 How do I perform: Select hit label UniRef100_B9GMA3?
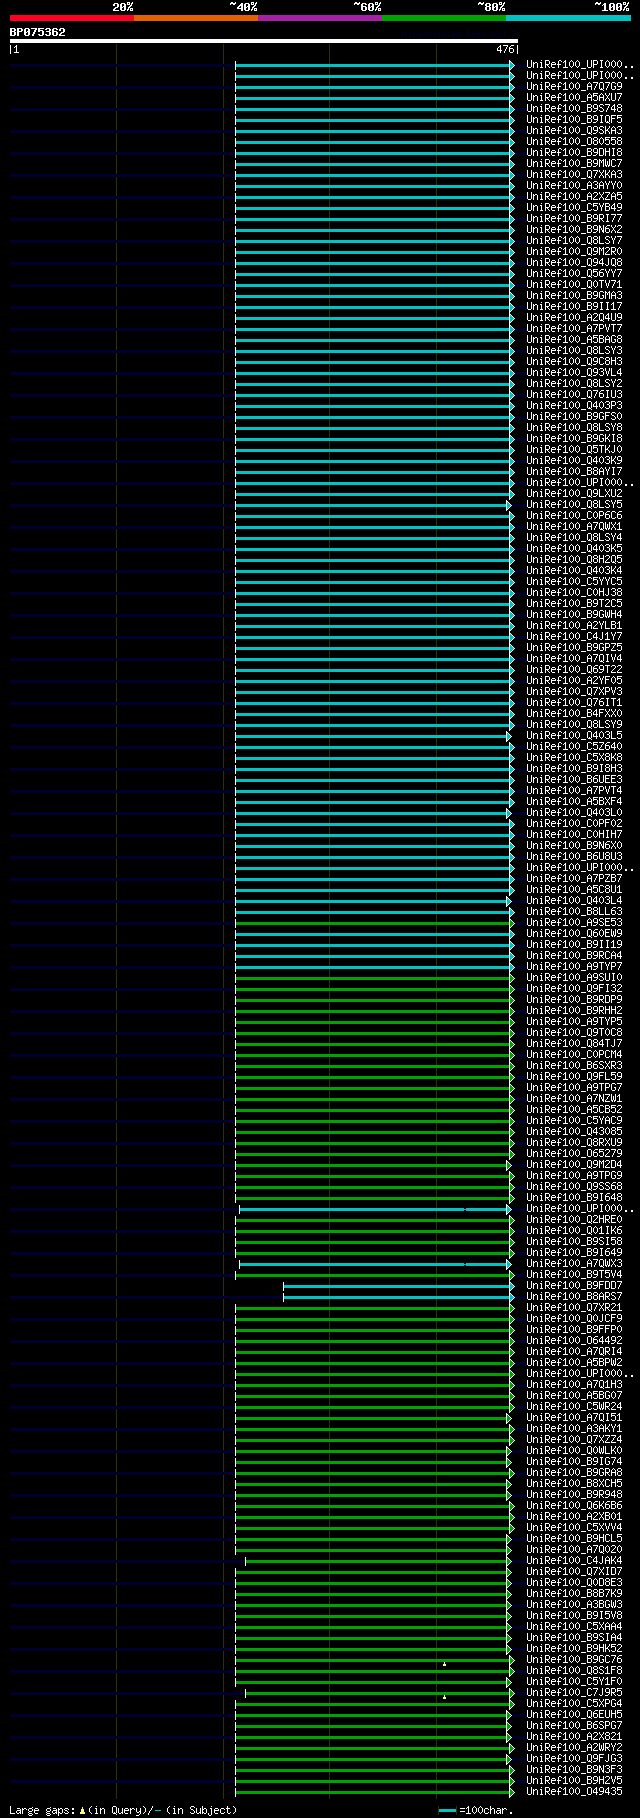pyautogui.click(x=574, y=296)
